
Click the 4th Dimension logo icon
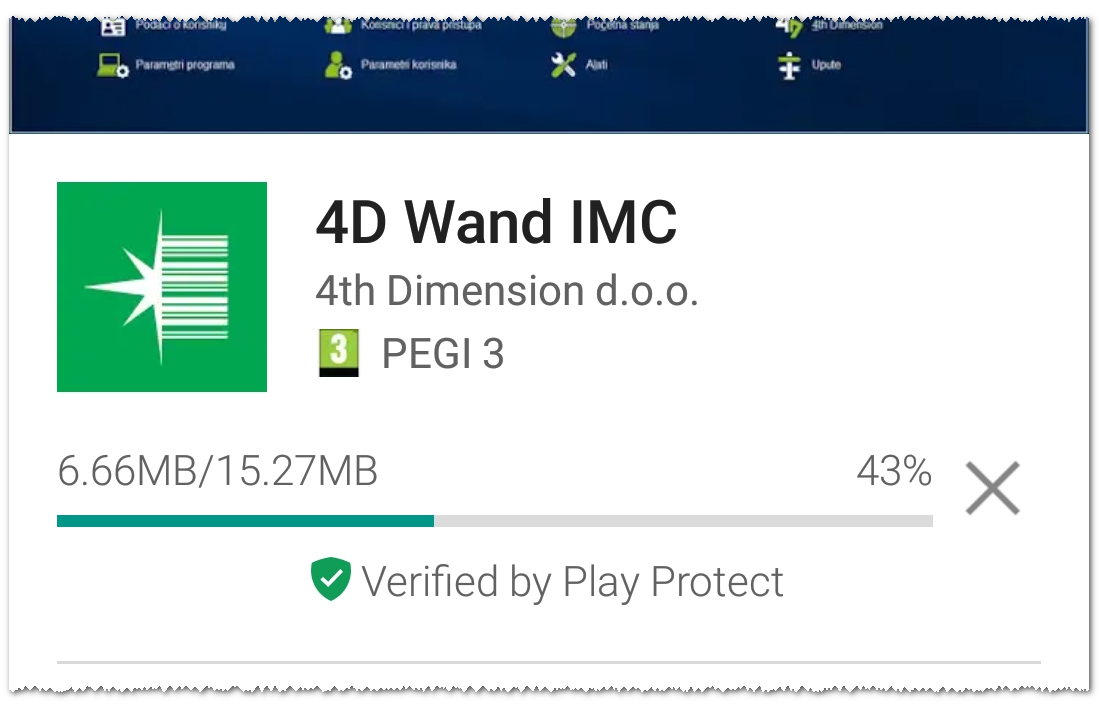789,27
